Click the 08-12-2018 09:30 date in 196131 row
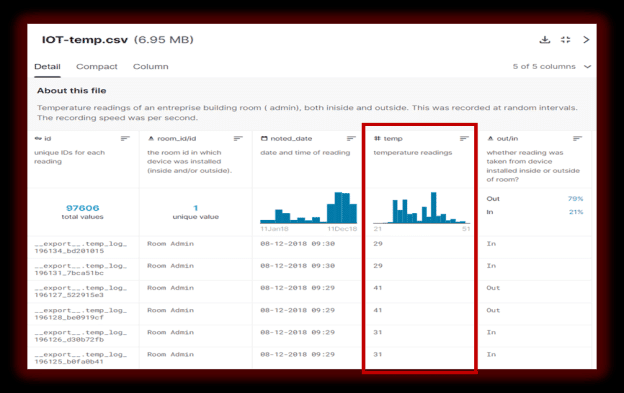The height and width of the screenshot is (393, 624). tap(298, 266)
